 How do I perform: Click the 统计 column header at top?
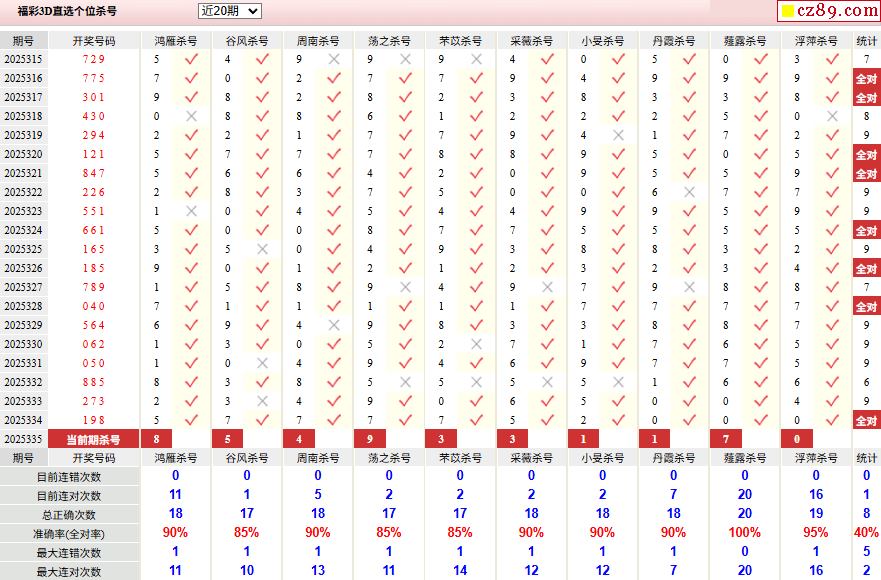pyautogui.click(x=866, y=41)
